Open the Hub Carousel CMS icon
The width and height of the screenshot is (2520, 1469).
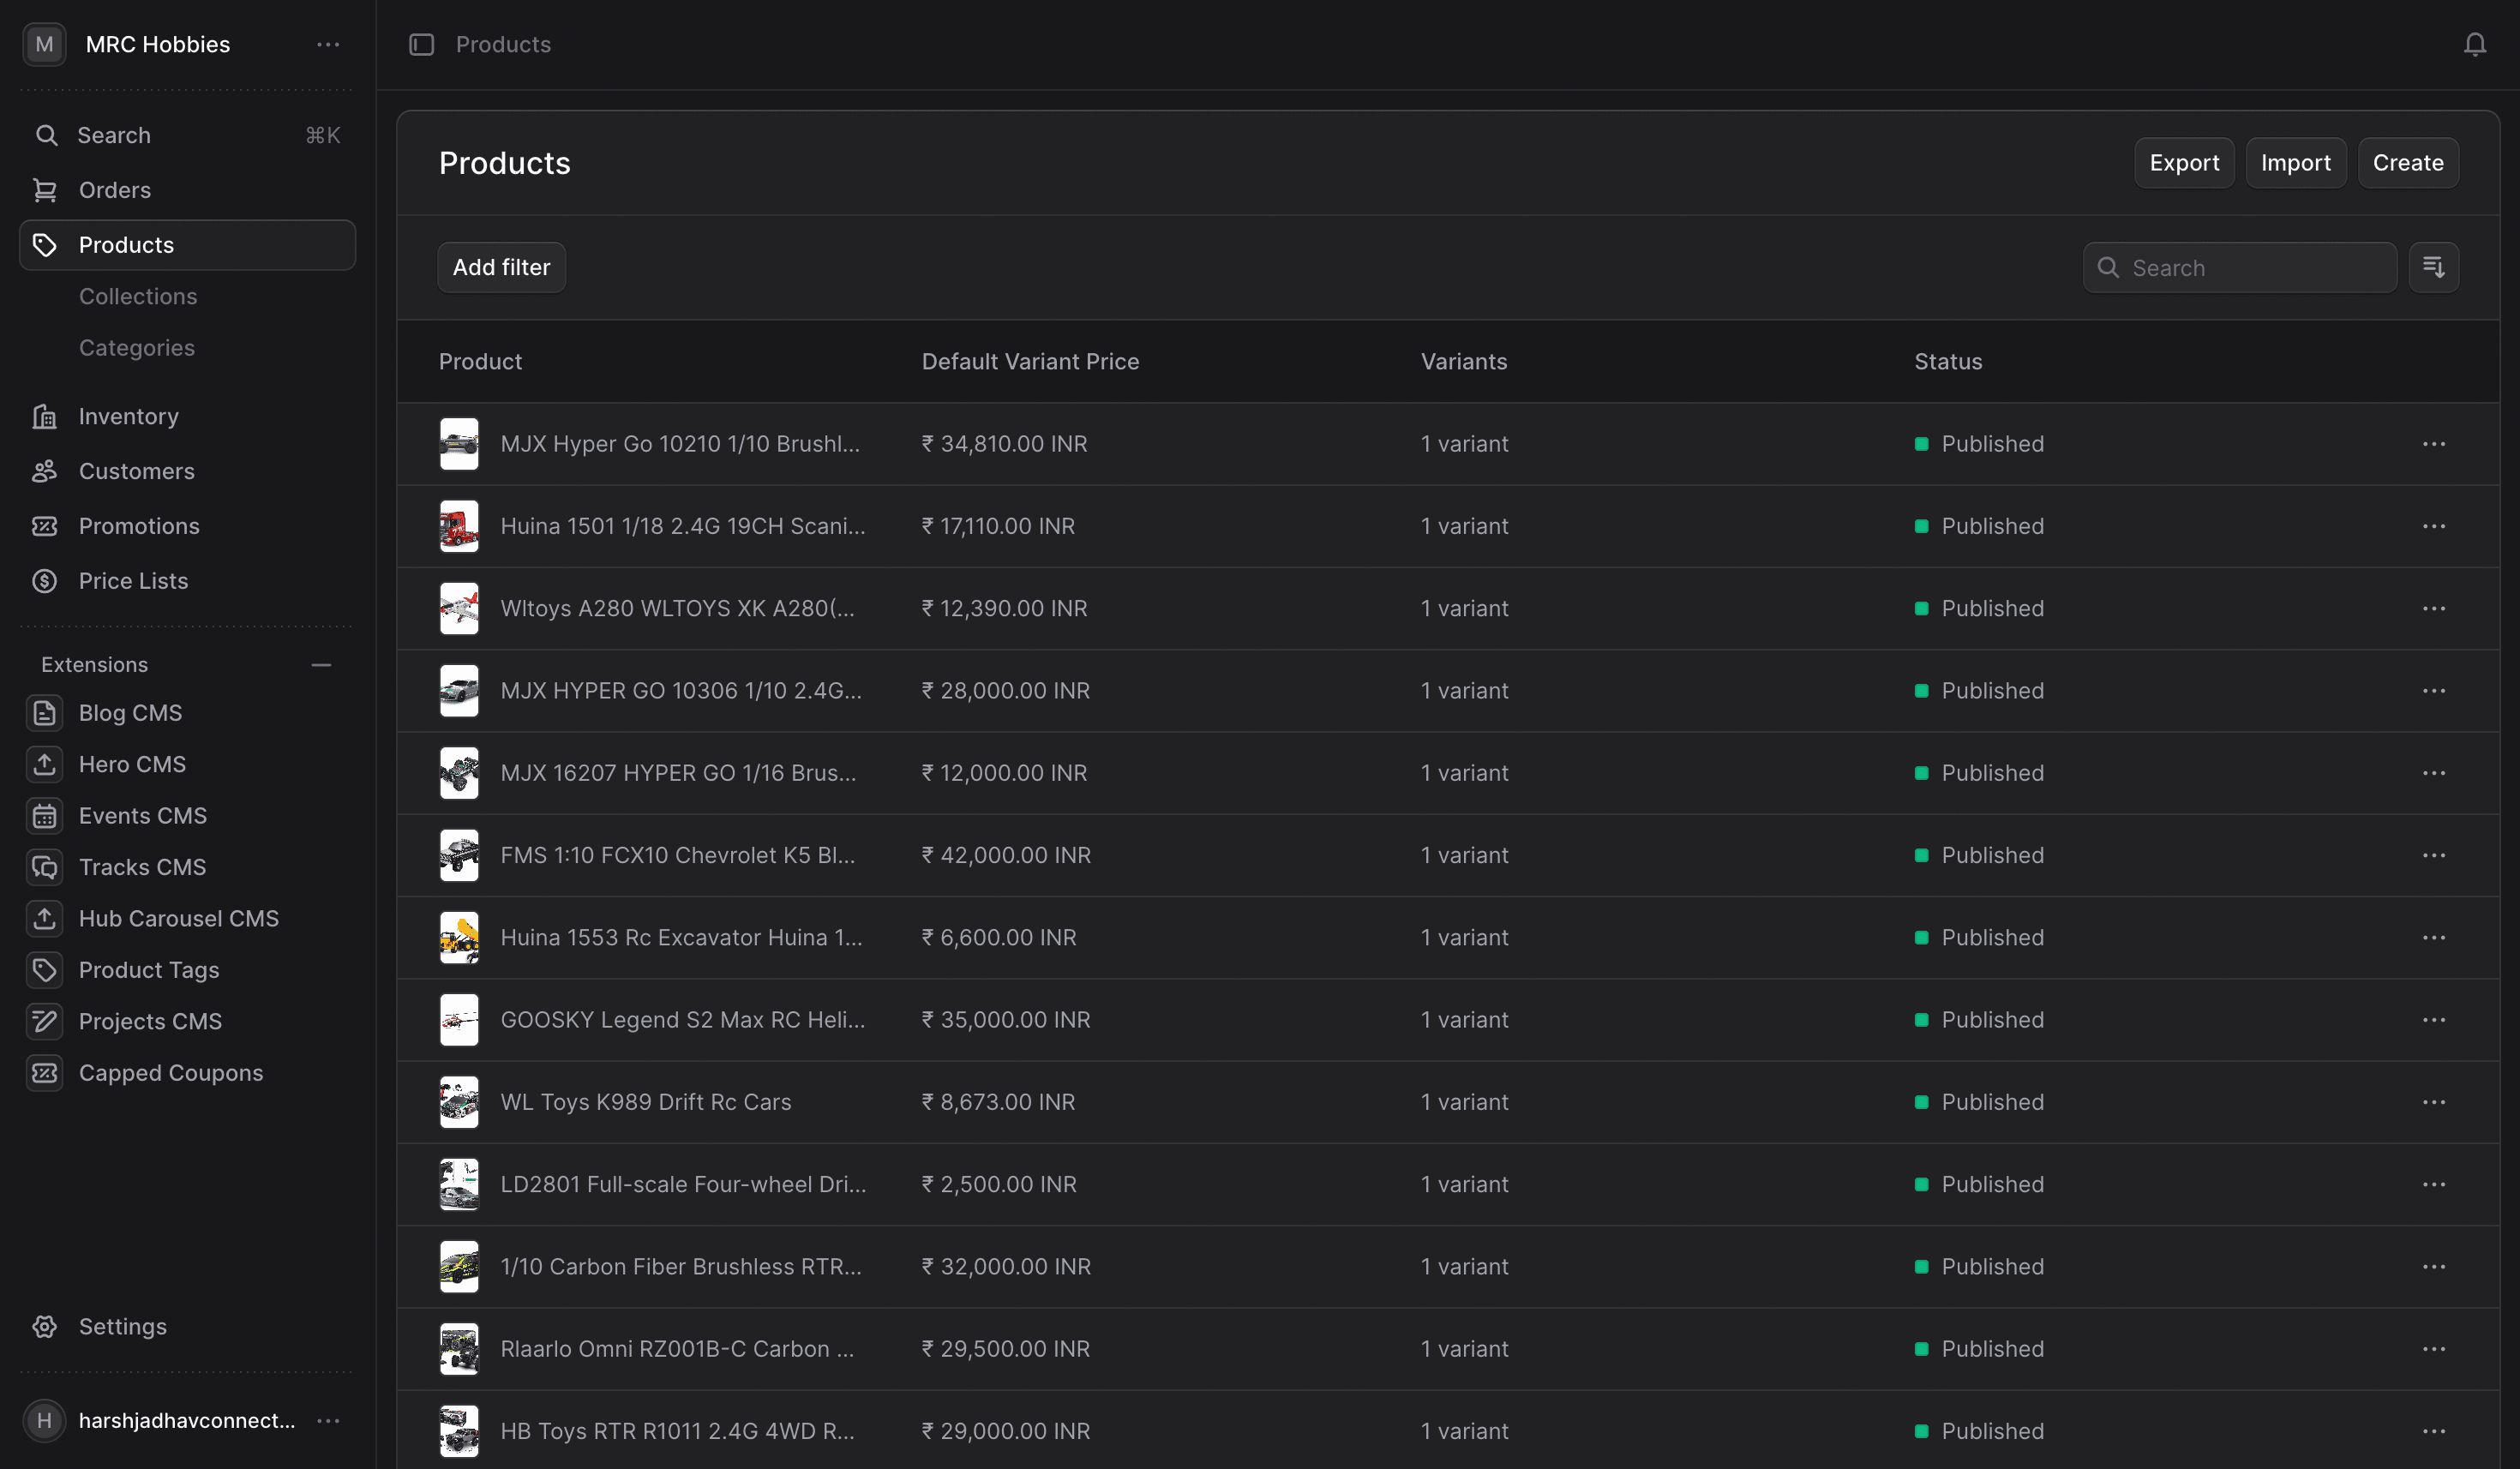click(x=44, y=918)
